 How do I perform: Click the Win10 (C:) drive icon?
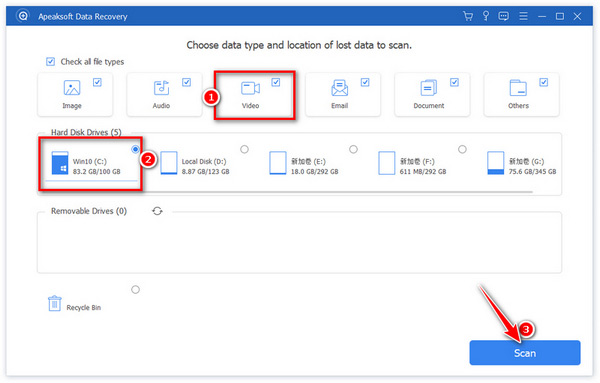tap(60, 163)
